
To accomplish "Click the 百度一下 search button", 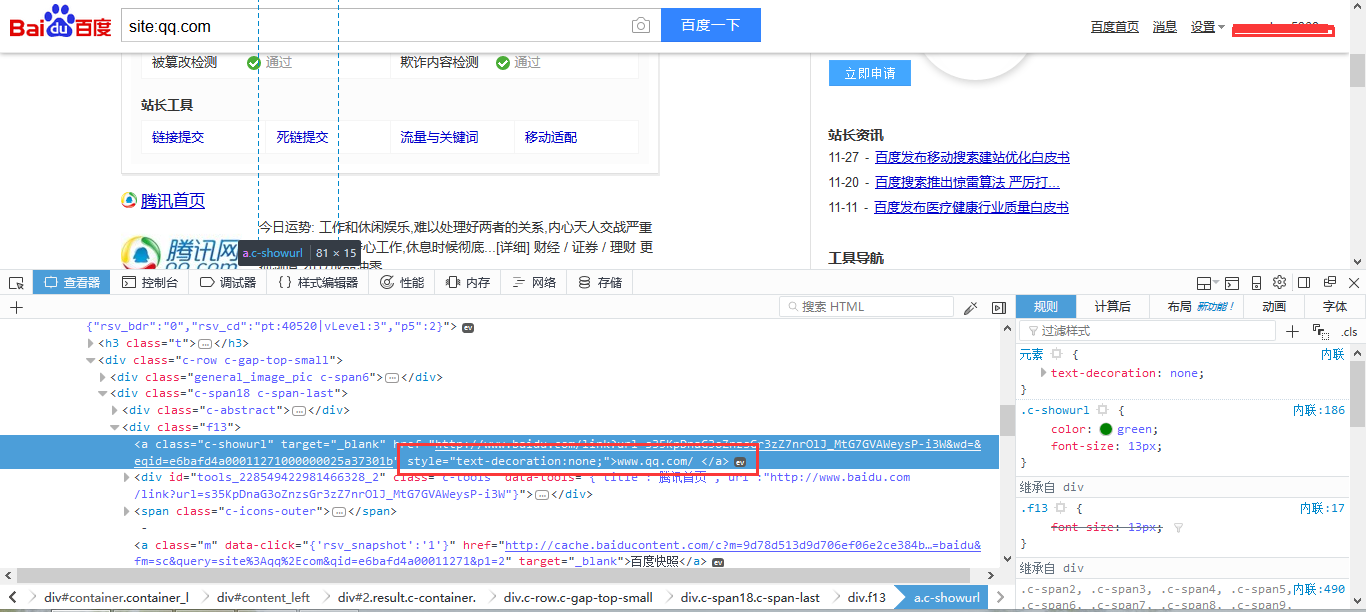I will pos(711,25).
